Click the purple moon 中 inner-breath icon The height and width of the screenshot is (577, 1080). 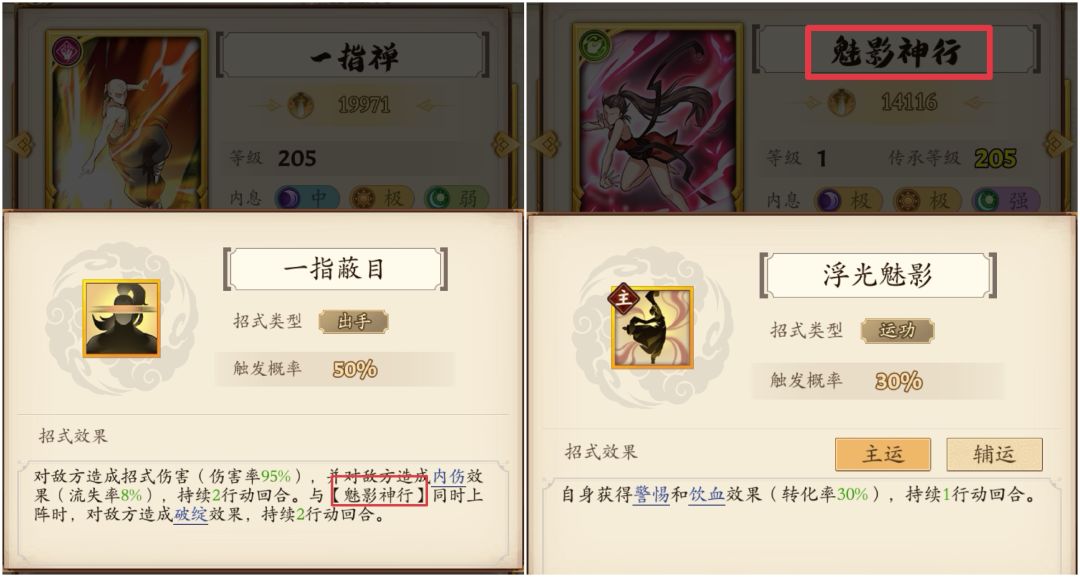click(289, 198)
